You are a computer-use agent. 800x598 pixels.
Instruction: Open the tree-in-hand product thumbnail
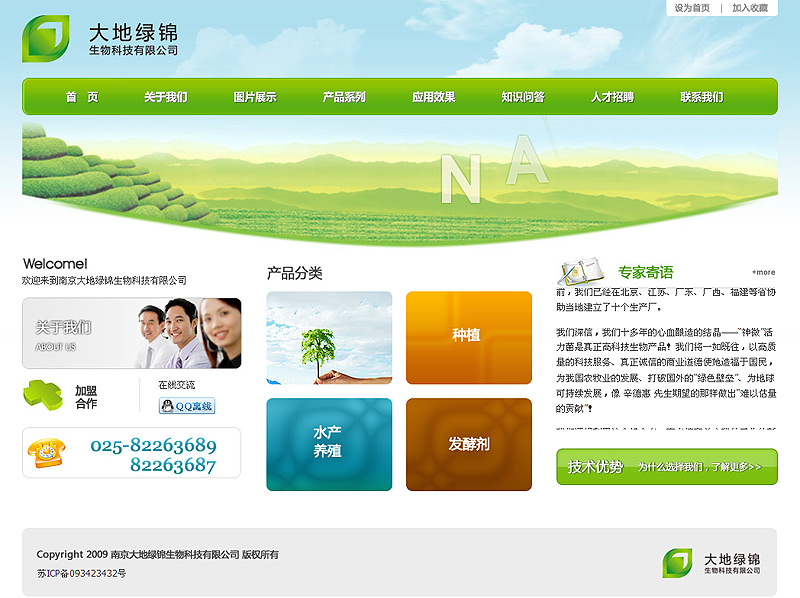(329, 337)
